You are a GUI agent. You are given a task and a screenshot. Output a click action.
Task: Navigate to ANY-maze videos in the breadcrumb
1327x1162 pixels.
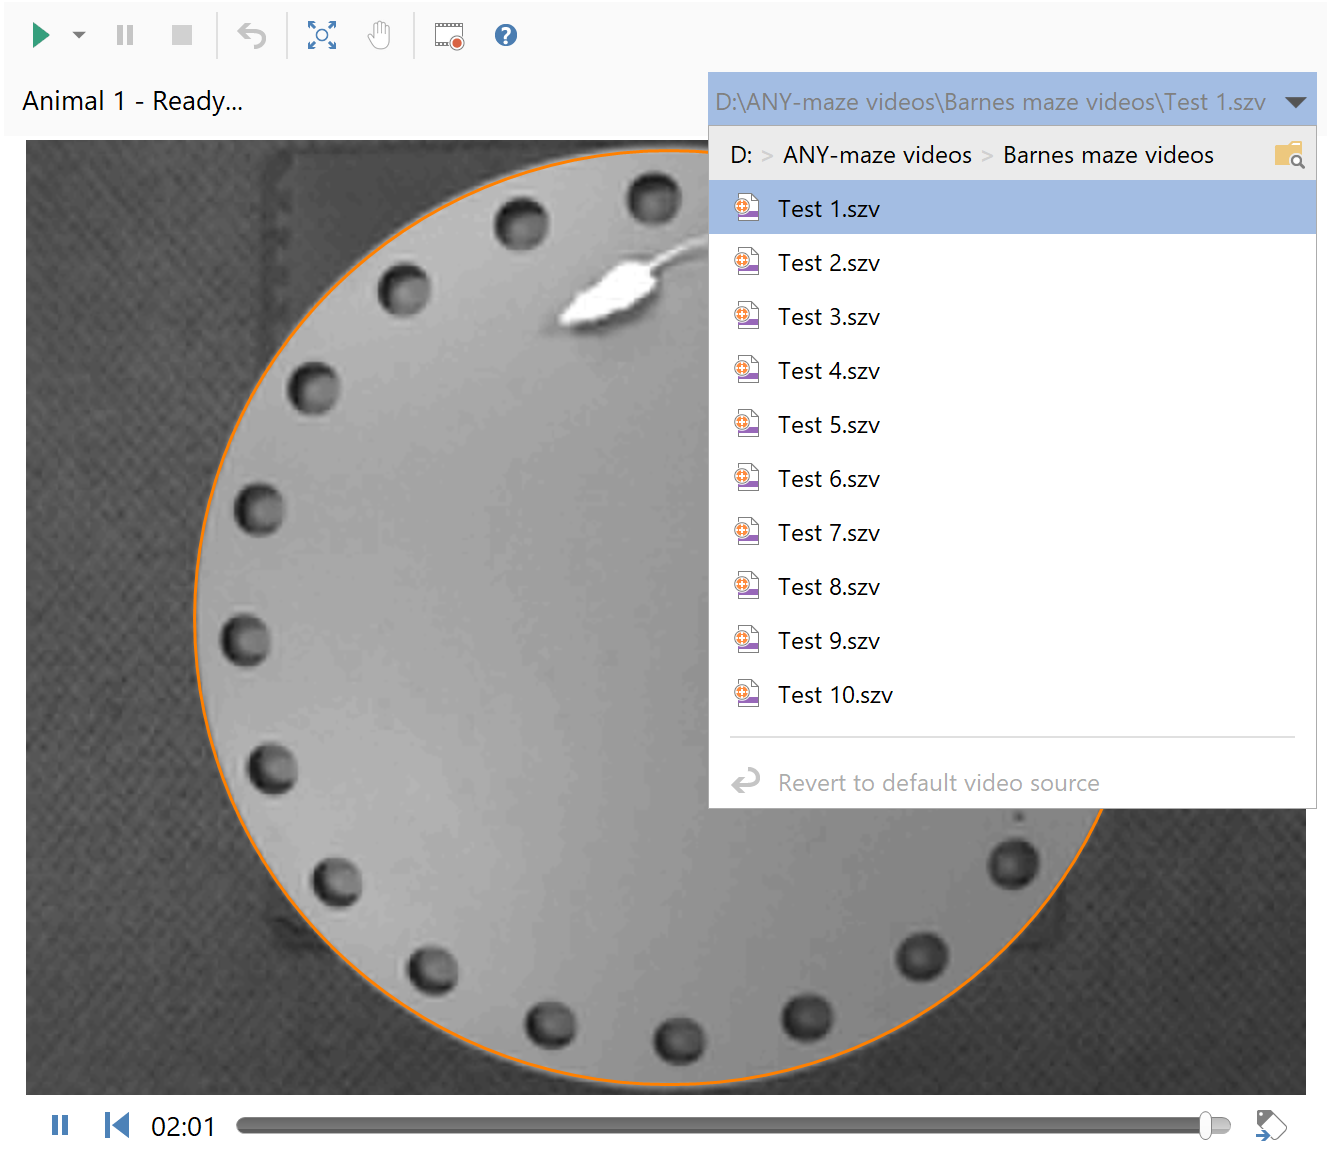[x=877, y=155]
